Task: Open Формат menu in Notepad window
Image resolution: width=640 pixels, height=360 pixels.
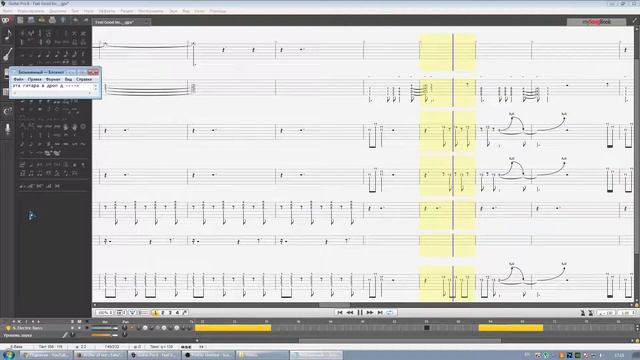Action: [x=53, y=79]
